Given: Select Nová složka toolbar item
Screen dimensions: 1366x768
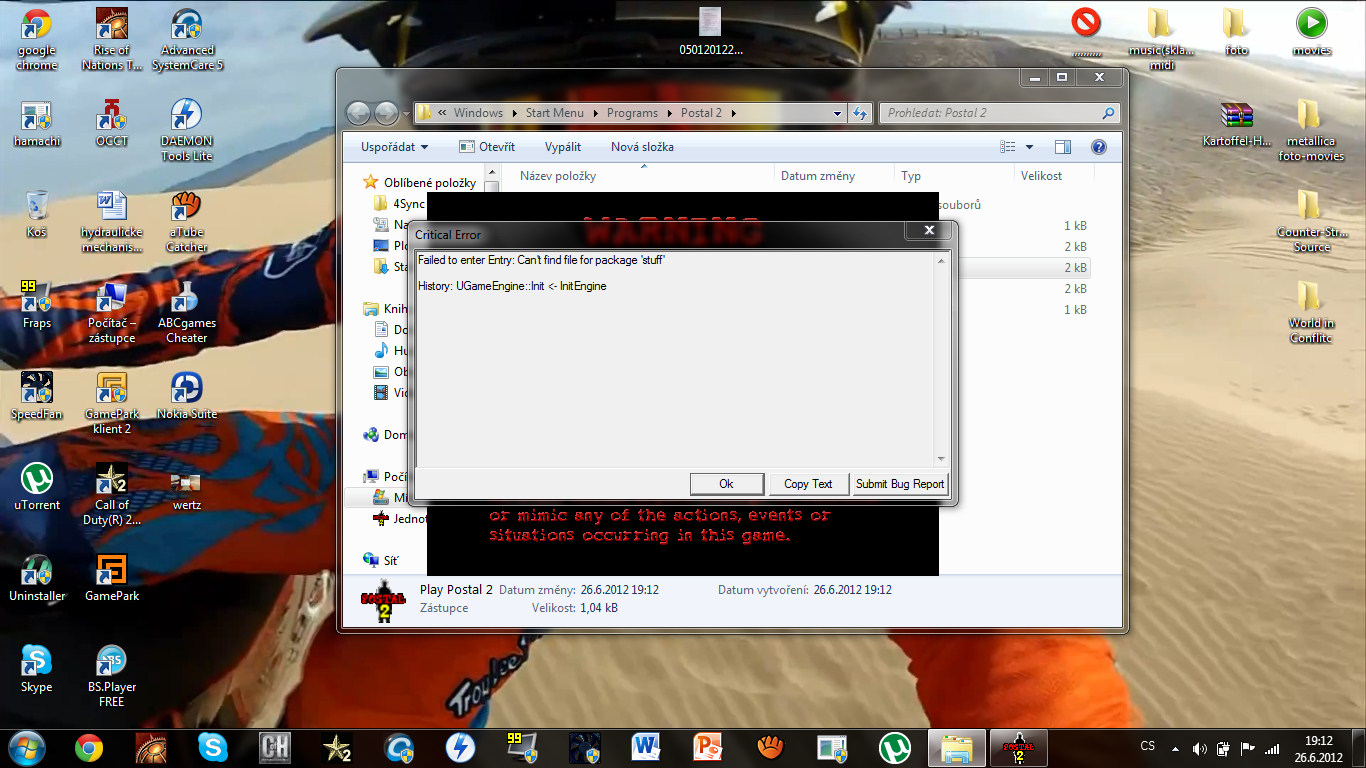Looking at the screenshot, I should (642, 147).
